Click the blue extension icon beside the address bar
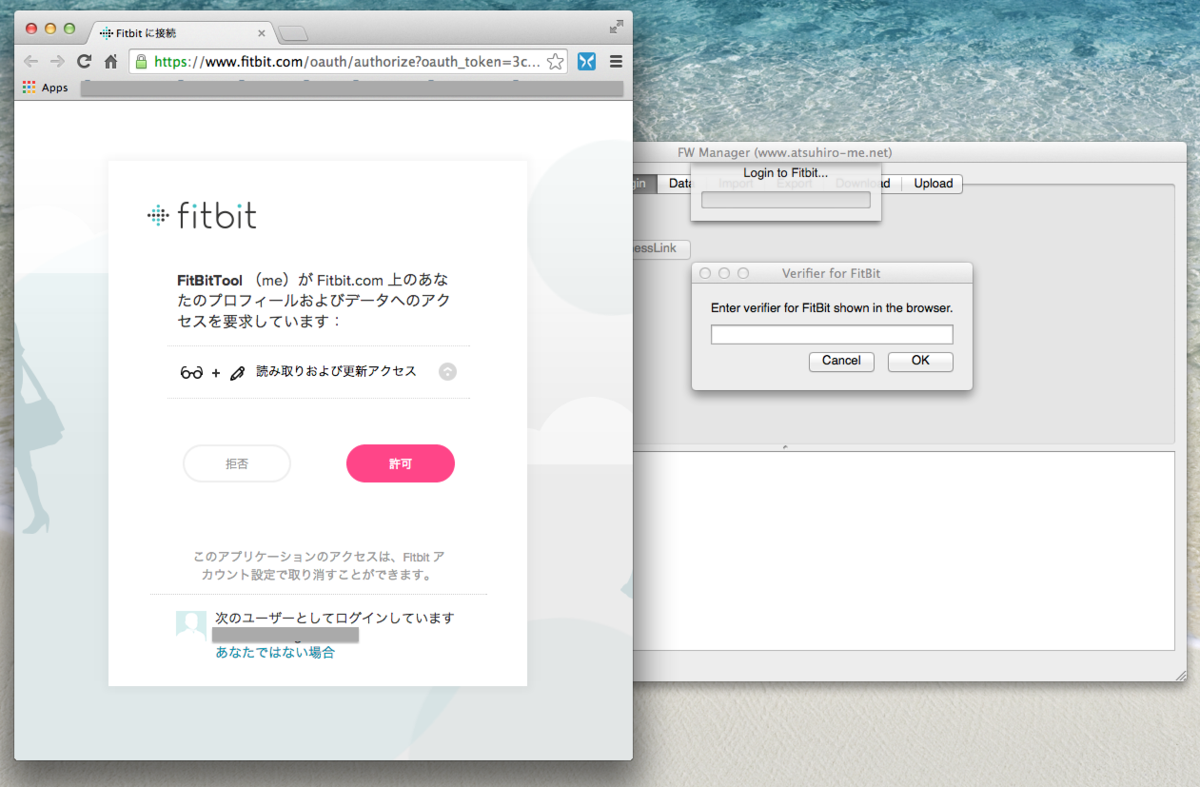The image size is (1200, 787). (x=587, y=61)
